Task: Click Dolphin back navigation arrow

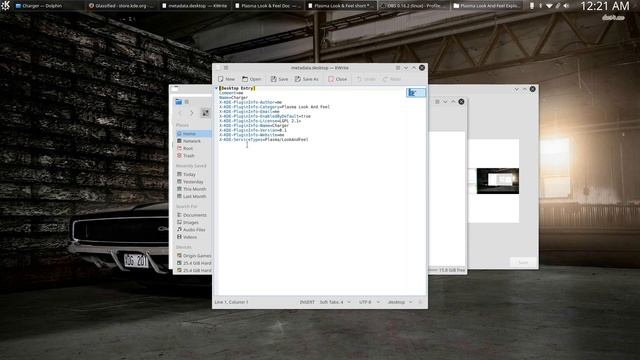Action: [x=181, y=113]
